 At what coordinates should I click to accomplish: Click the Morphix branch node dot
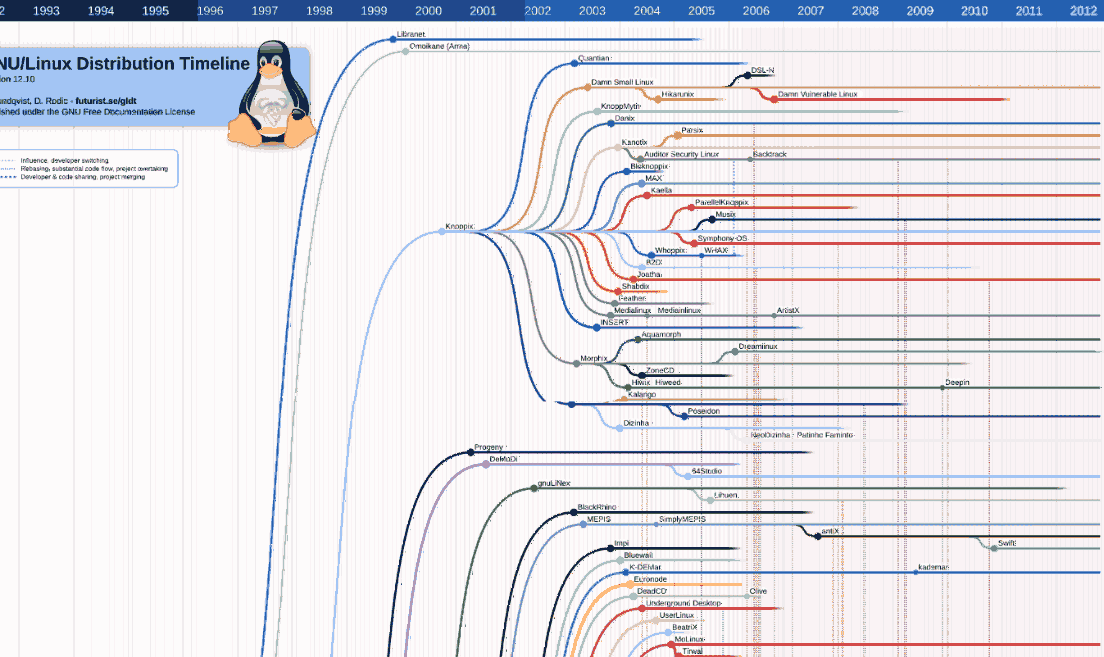pos(577,363)
